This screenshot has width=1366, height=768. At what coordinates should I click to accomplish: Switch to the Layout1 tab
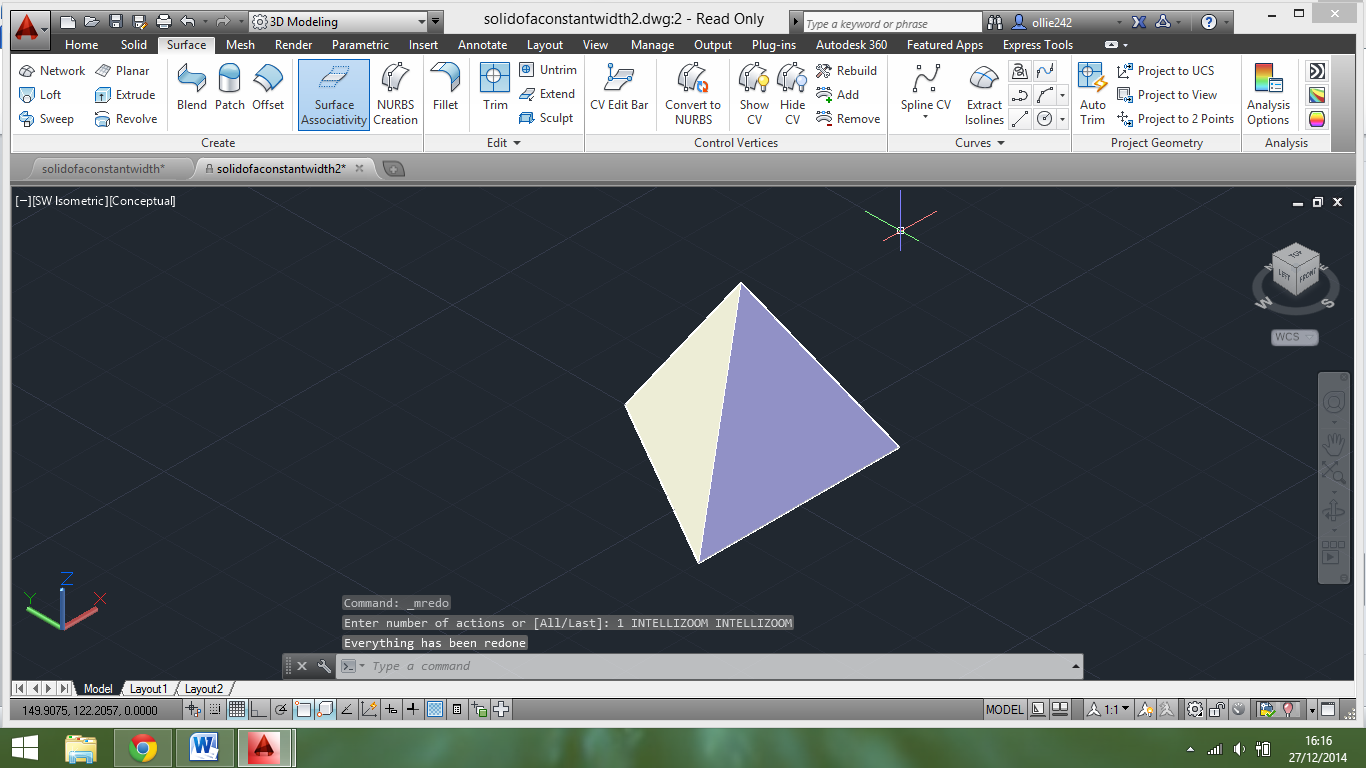coord(149,689)
